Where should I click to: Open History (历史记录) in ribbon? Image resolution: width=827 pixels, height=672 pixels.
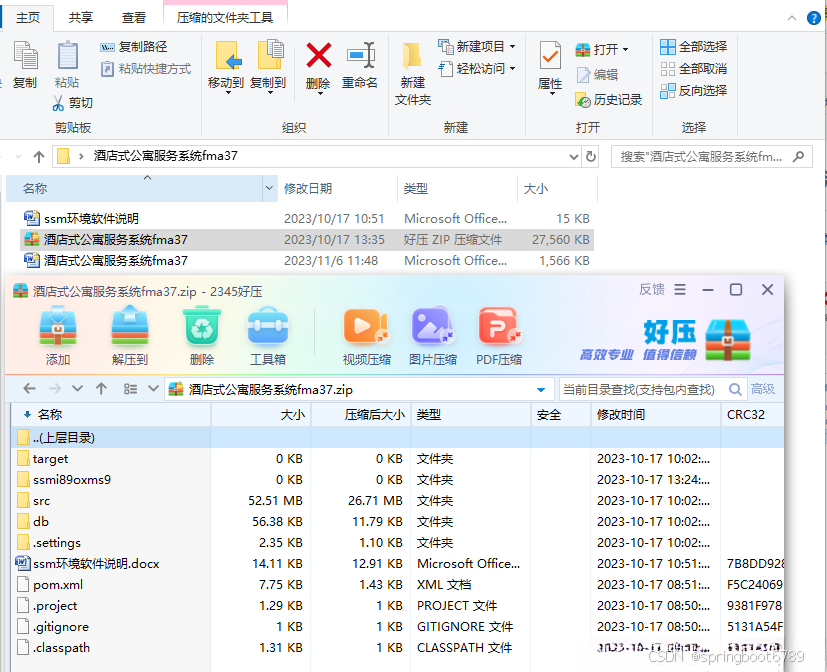coord(609,100)
